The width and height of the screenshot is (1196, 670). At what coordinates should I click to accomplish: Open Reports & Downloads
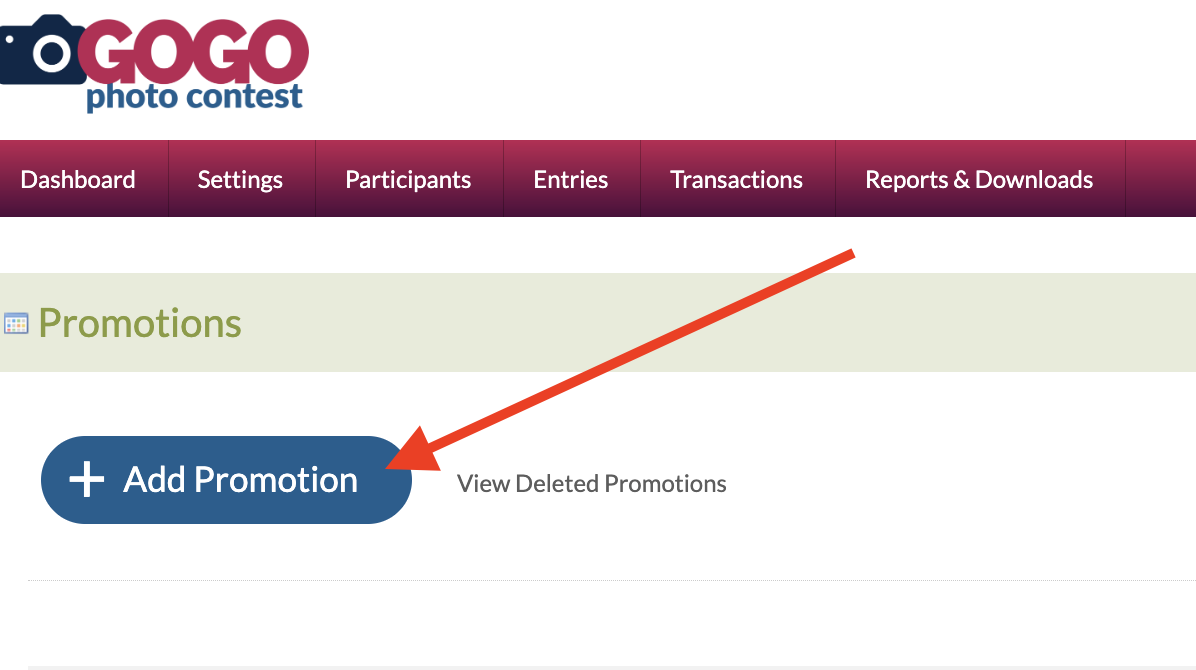pyautogui.click(x=979, y=179)
